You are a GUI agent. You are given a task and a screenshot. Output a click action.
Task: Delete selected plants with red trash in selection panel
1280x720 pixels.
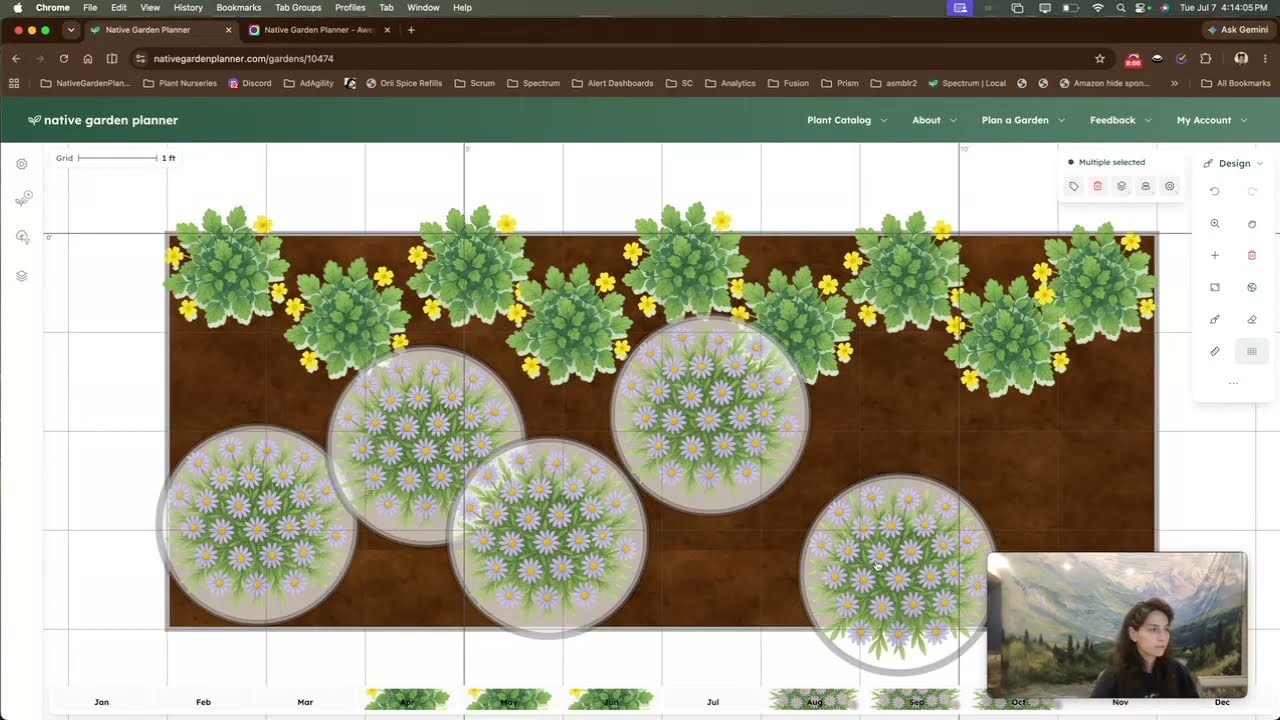pos(1097,186)
